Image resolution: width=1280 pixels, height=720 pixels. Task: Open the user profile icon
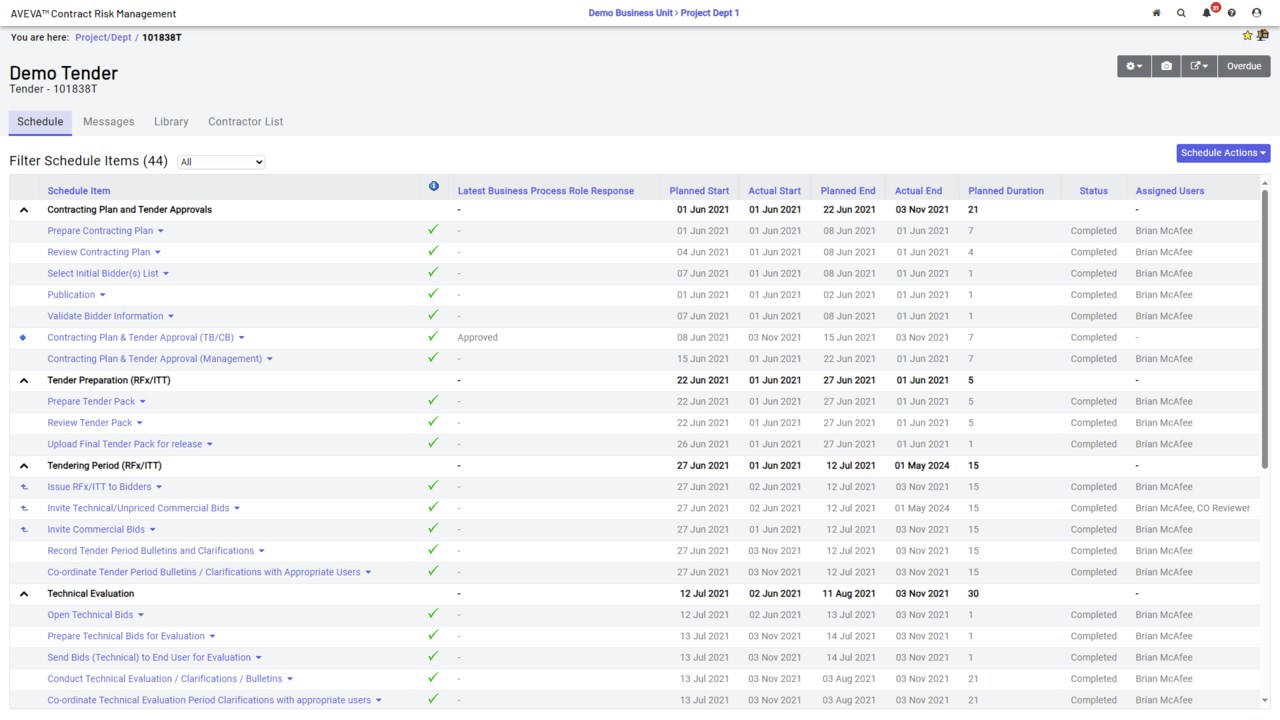(x=1257, y=13)
